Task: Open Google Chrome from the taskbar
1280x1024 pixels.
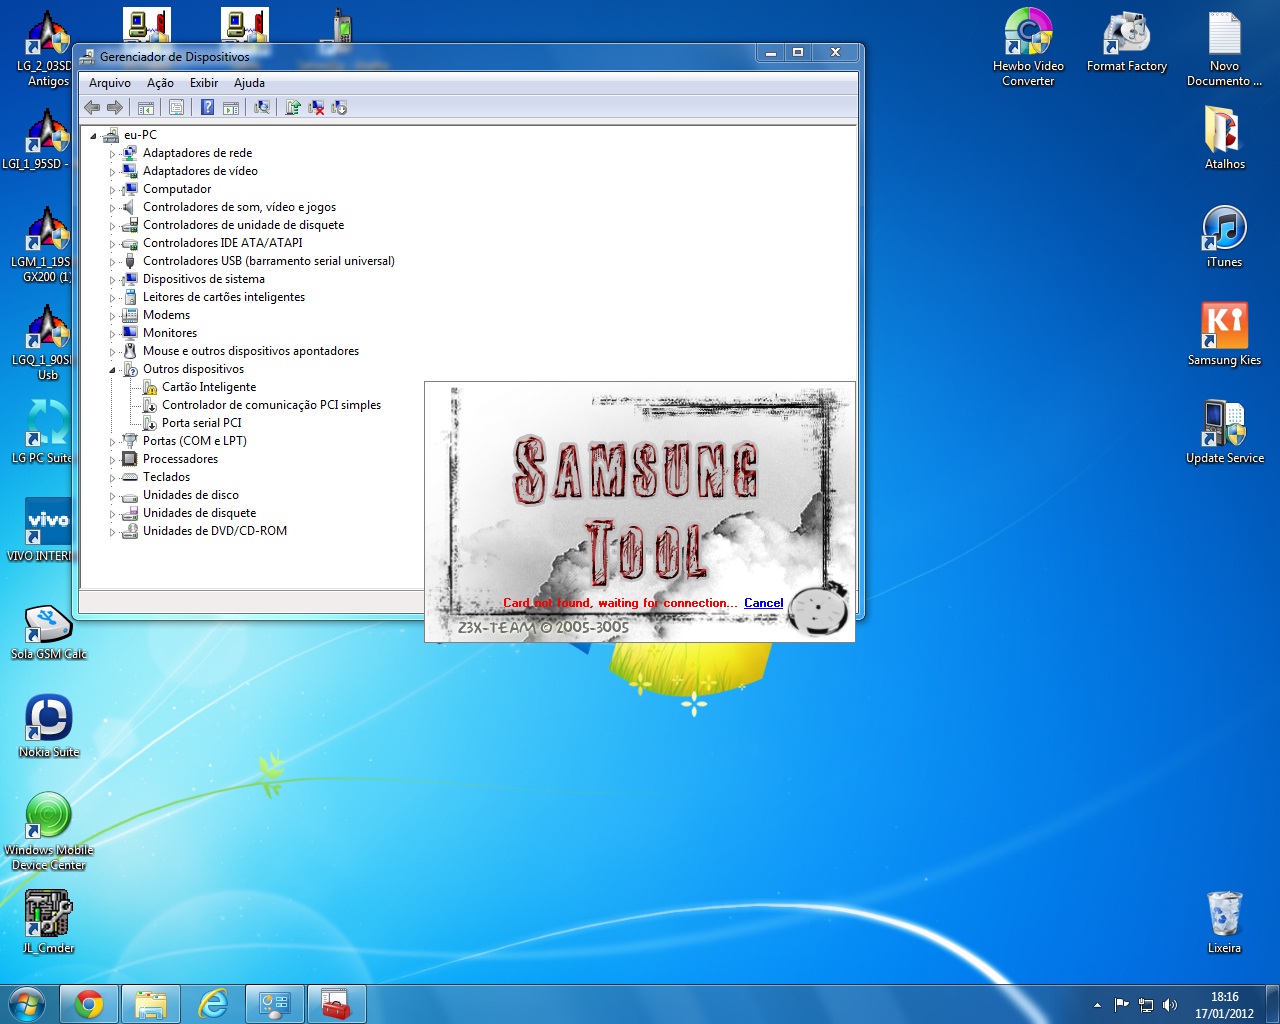Action: click(89, 1004)
